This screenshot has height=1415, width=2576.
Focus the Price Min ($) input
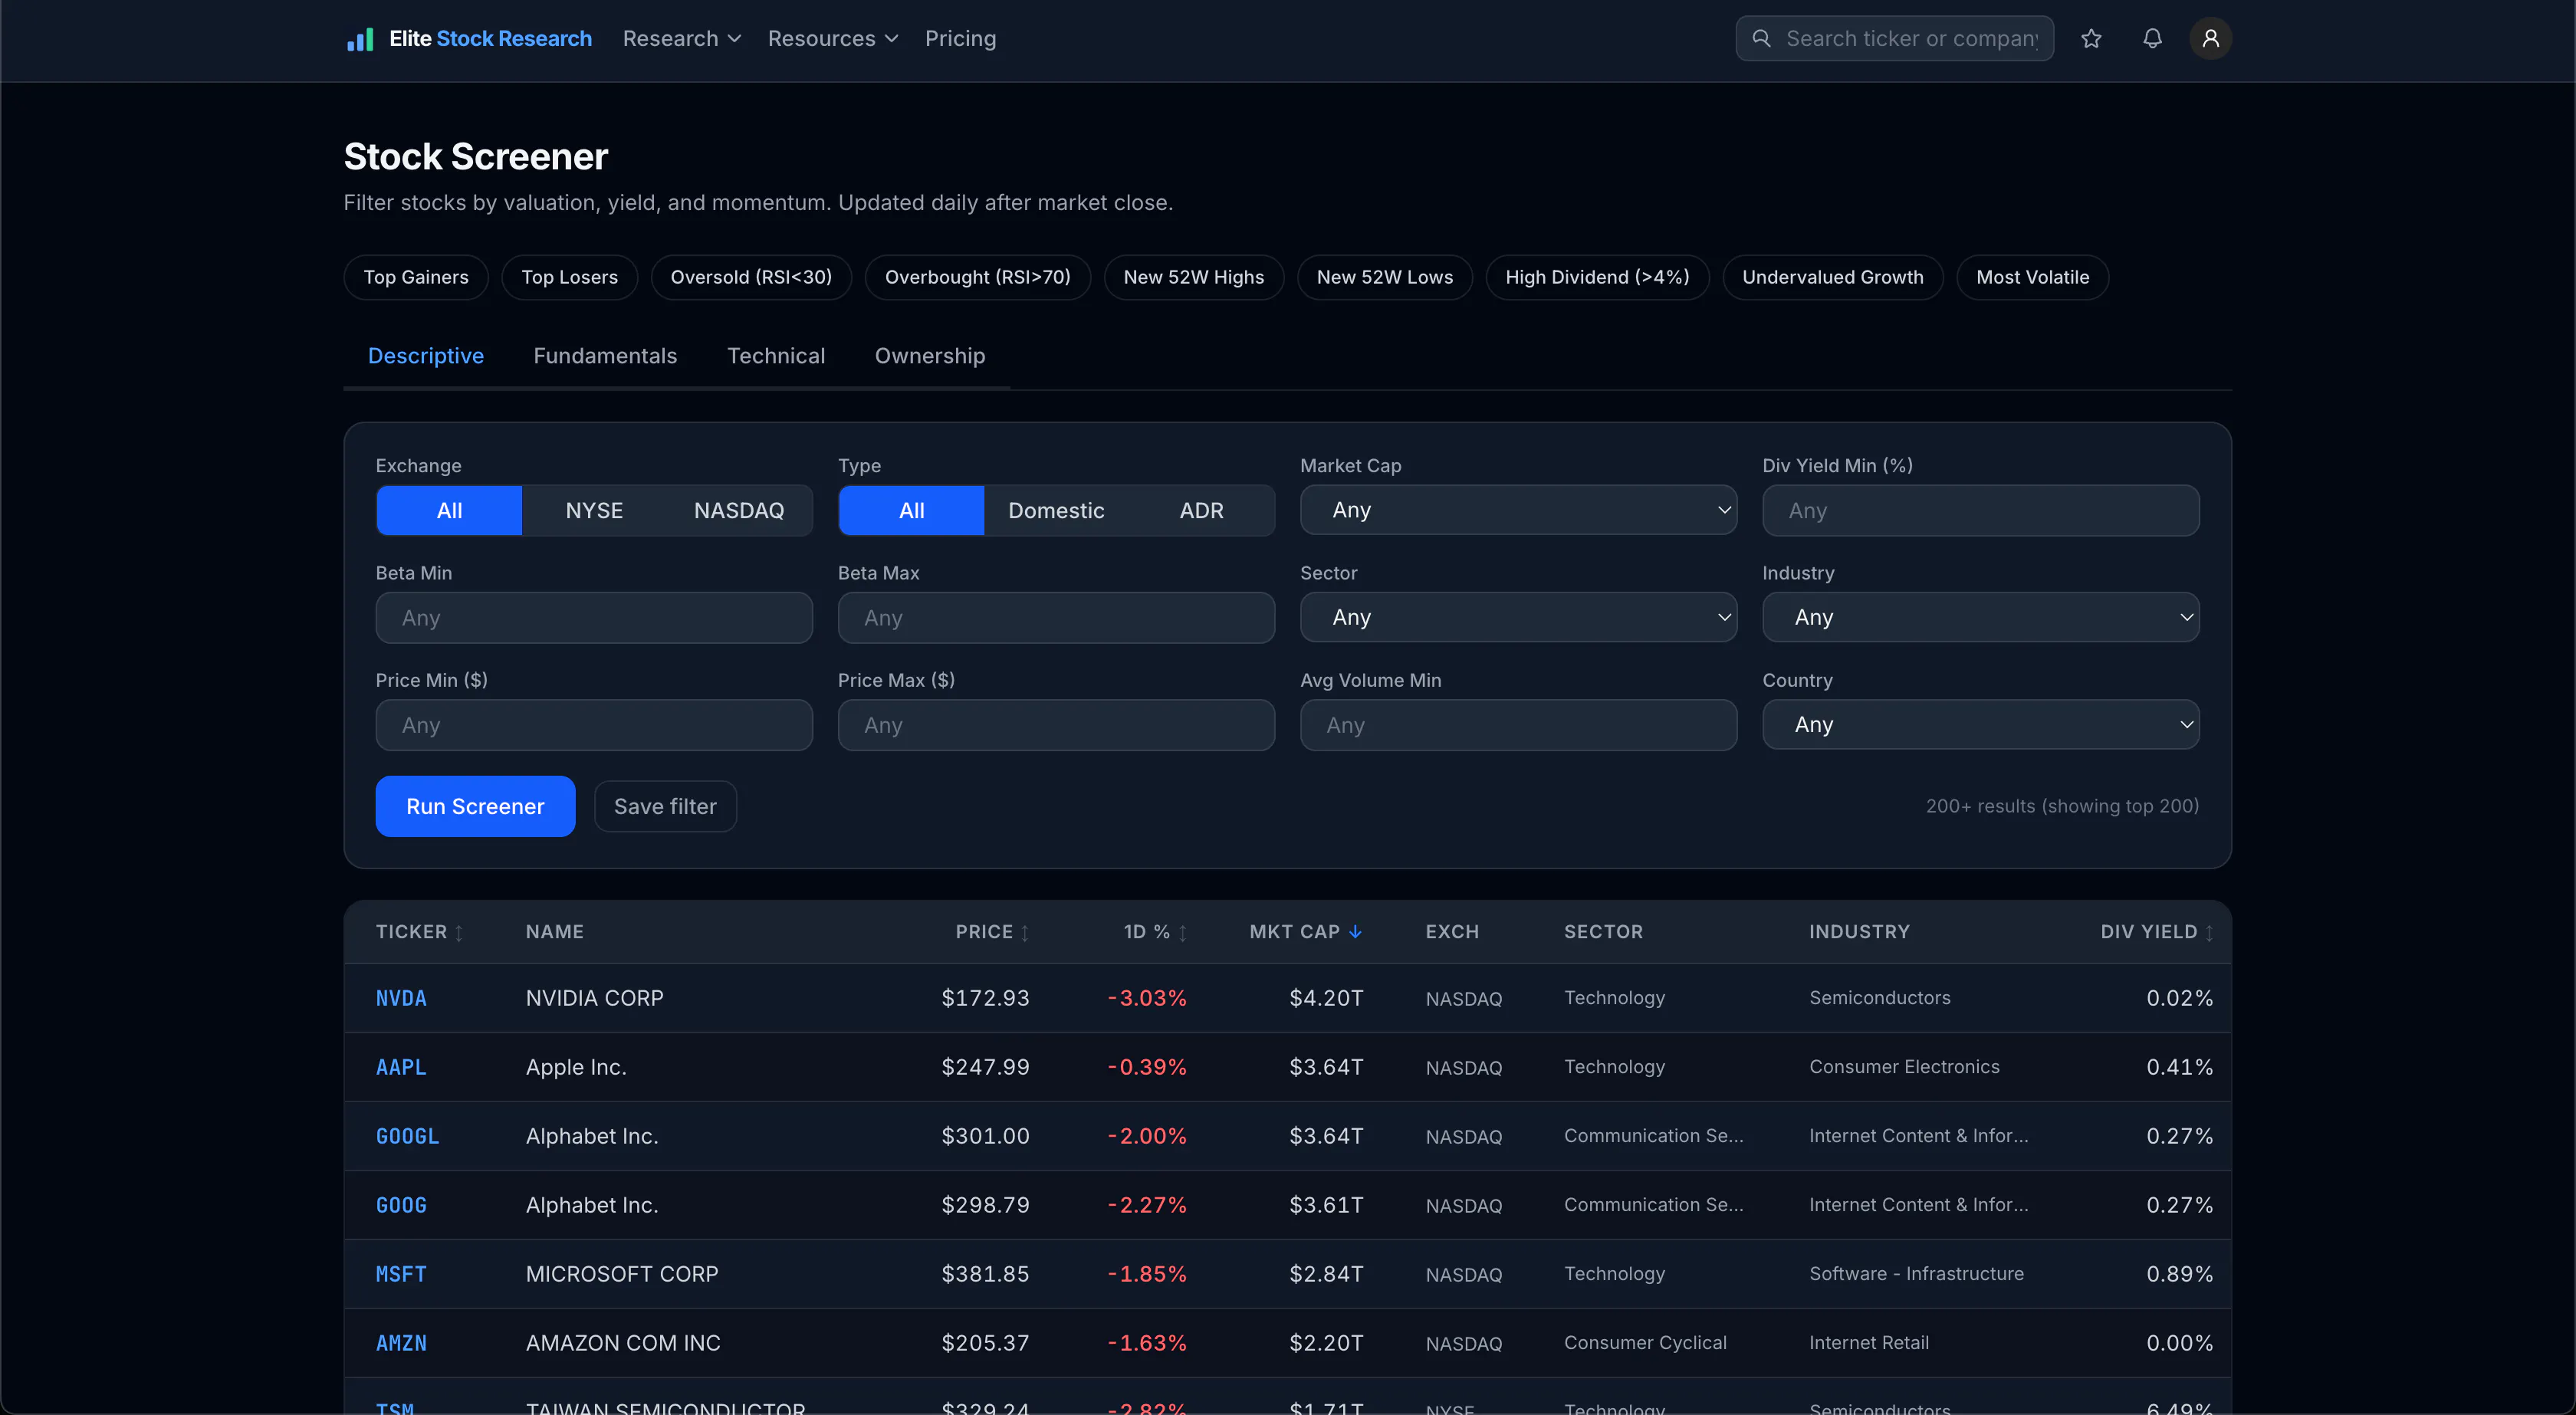594,724
